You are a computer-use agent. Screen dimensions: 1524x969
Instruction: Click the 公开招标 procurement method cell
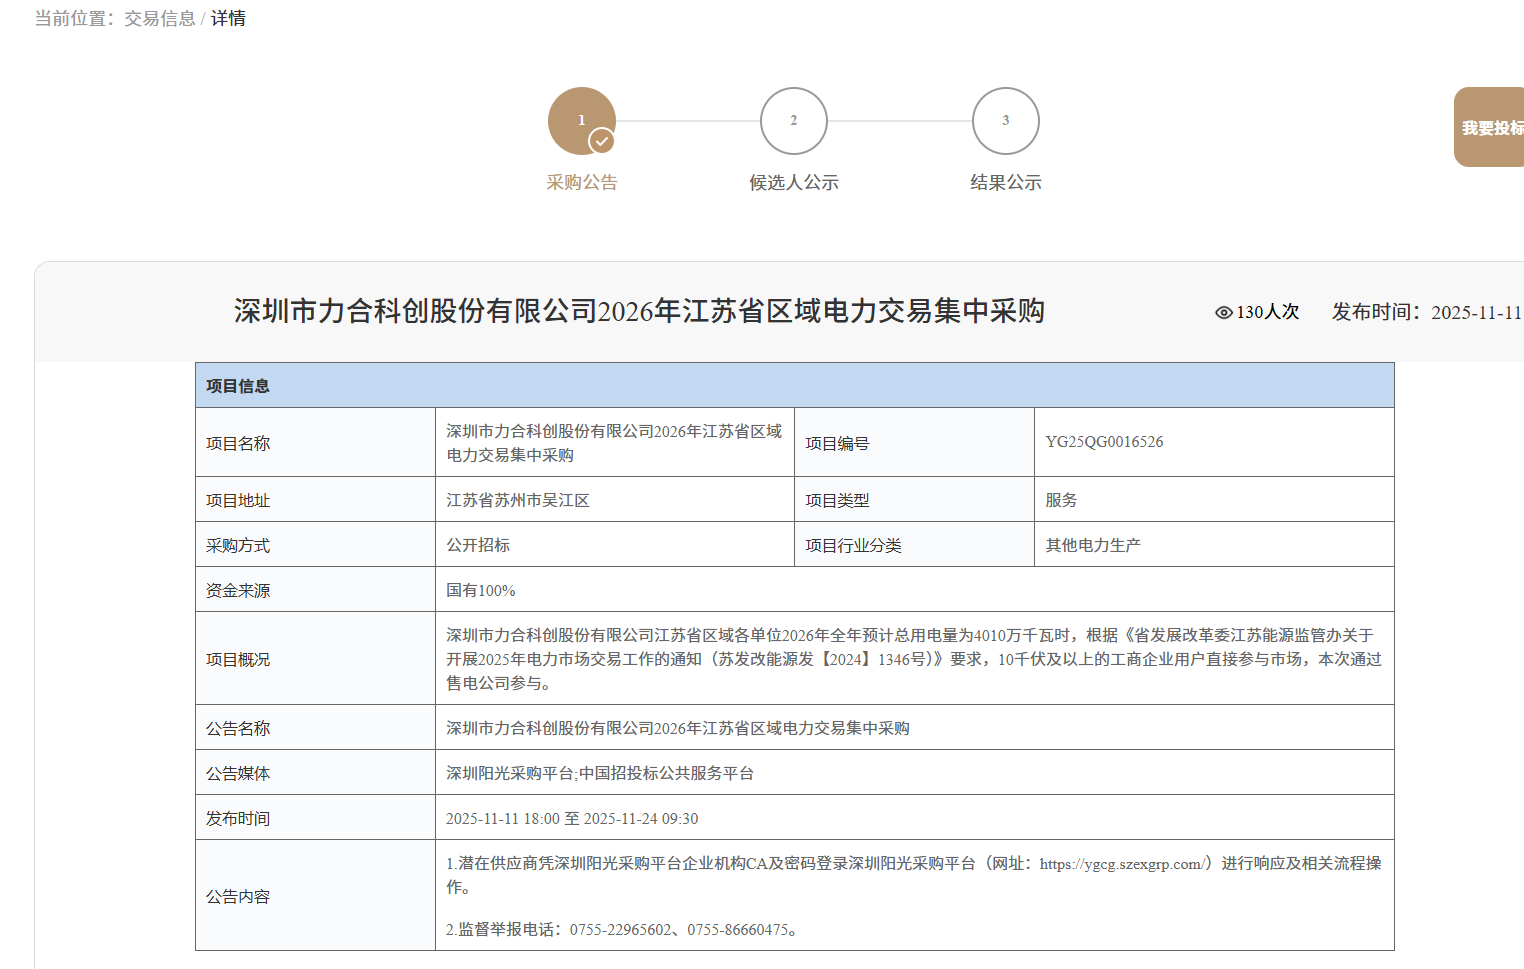click(478, 545)
